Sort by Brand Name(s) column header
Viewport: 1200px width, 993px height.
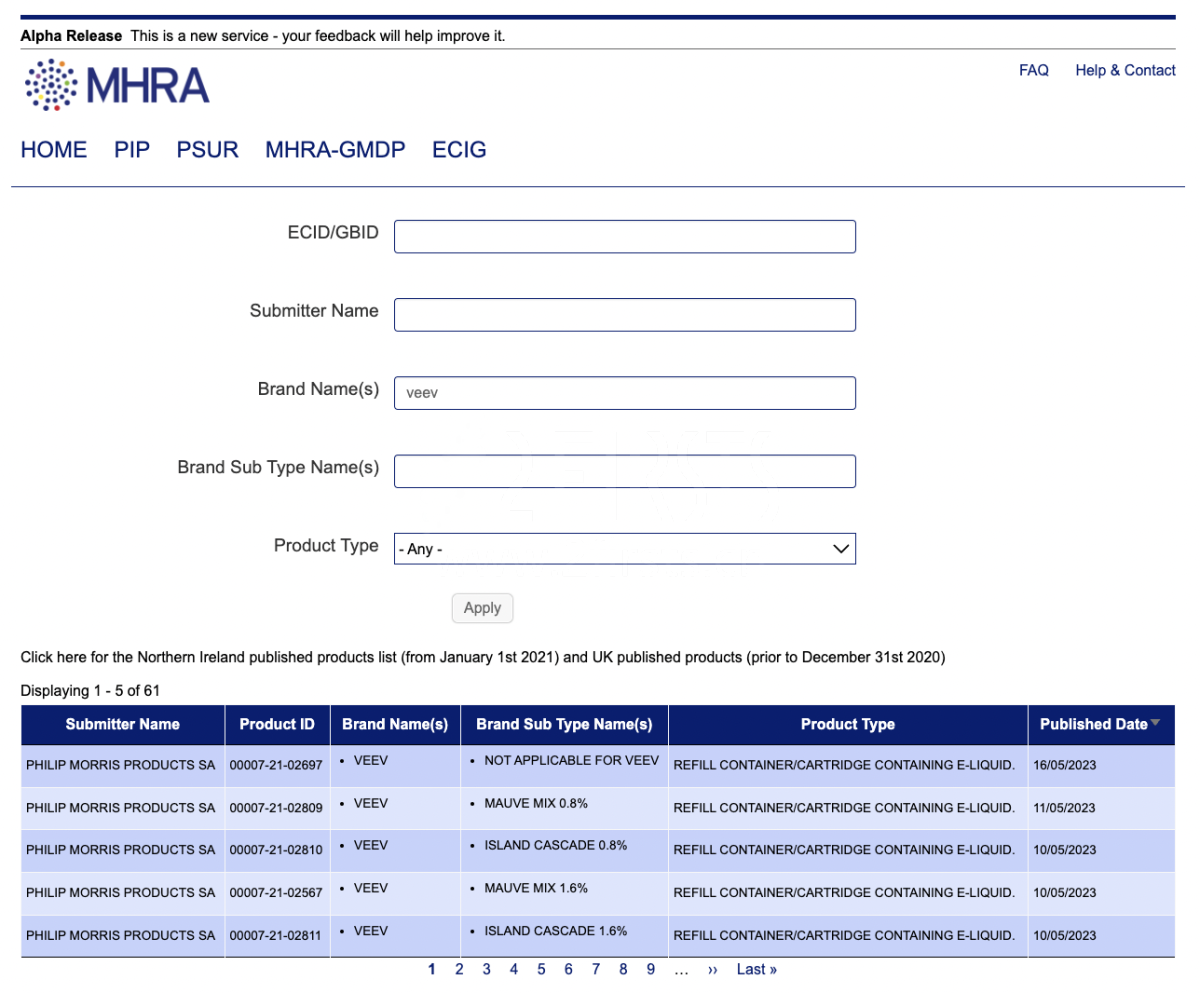coord(395,724)
